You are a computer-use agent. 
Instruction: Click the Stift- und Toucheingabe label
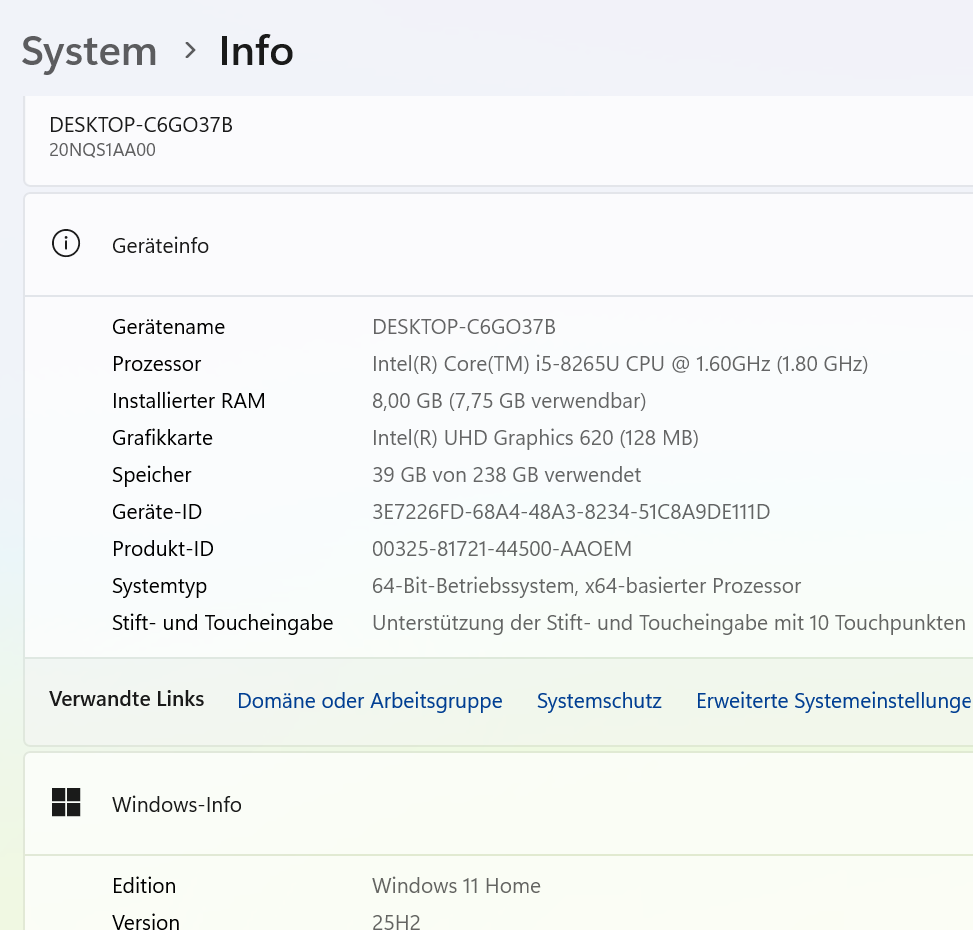click(x=222, y=623)
